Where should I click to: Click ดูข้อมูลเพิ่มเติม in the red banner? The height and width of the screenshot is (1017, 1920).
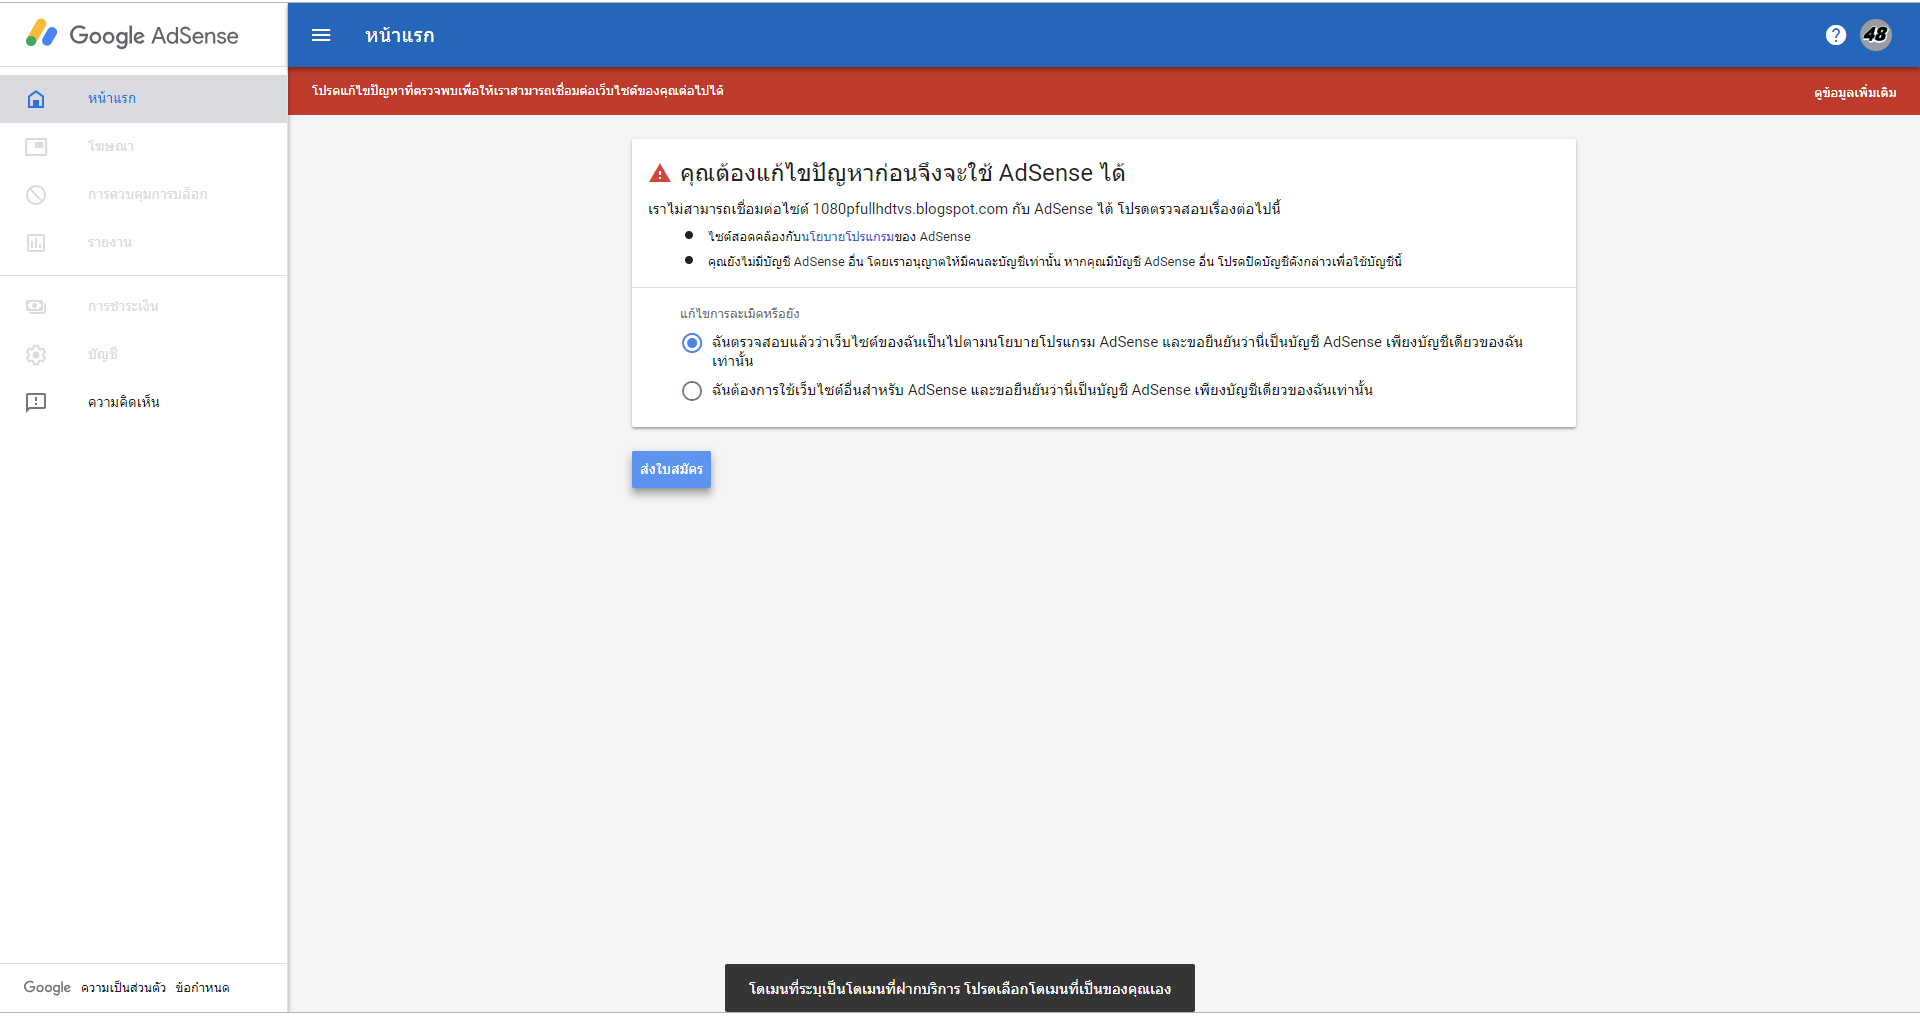click(1855, 92)
